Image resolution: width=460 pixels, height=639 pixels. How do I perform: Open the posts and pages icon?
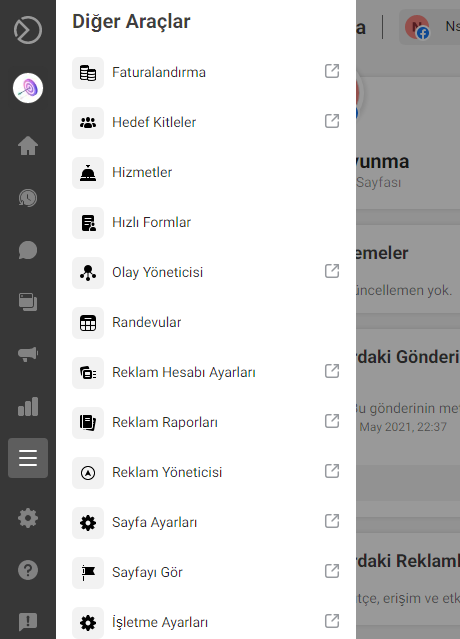(28, 302)
